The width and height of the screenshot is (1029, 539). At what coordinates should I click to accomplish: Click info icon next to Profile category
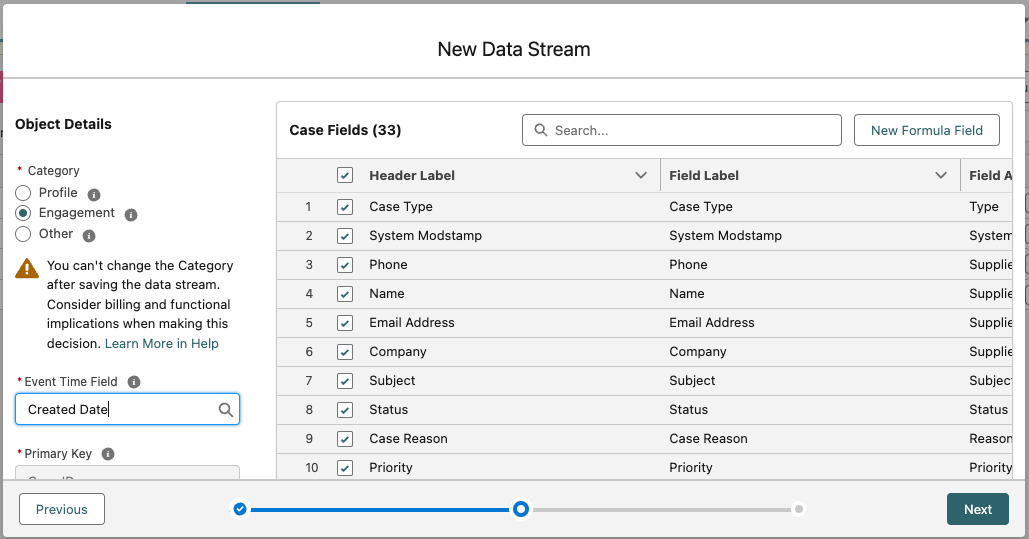pos(94,194)
